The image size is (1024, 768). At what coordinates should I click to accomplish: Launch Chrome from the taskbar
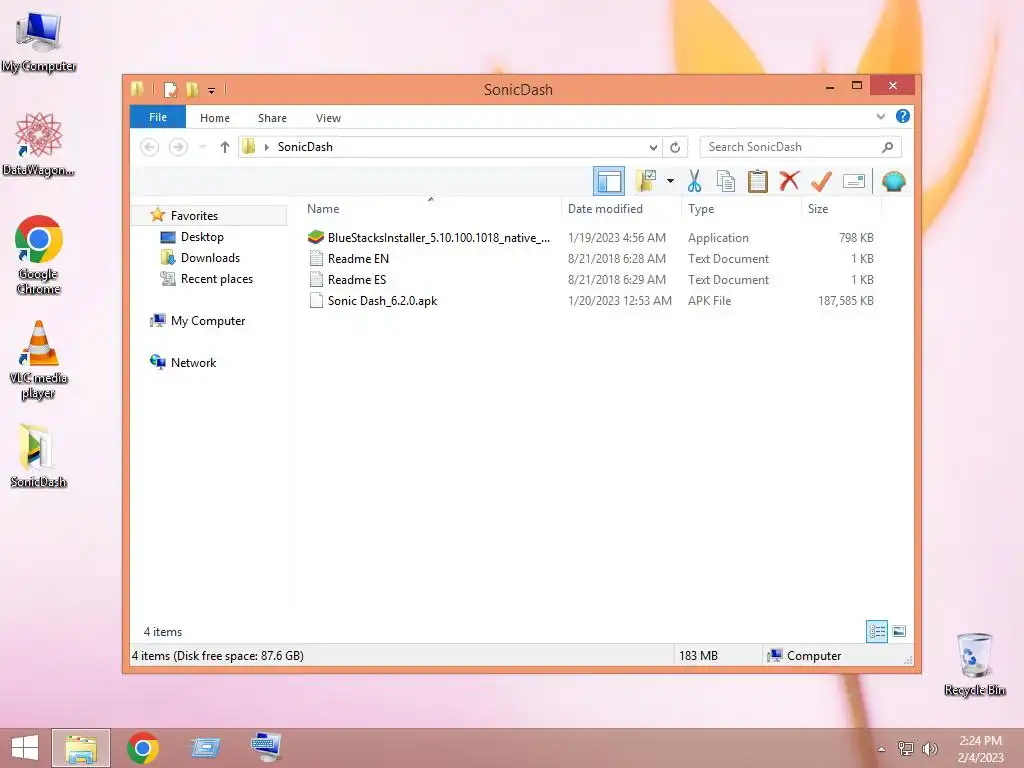coord(143,748)
